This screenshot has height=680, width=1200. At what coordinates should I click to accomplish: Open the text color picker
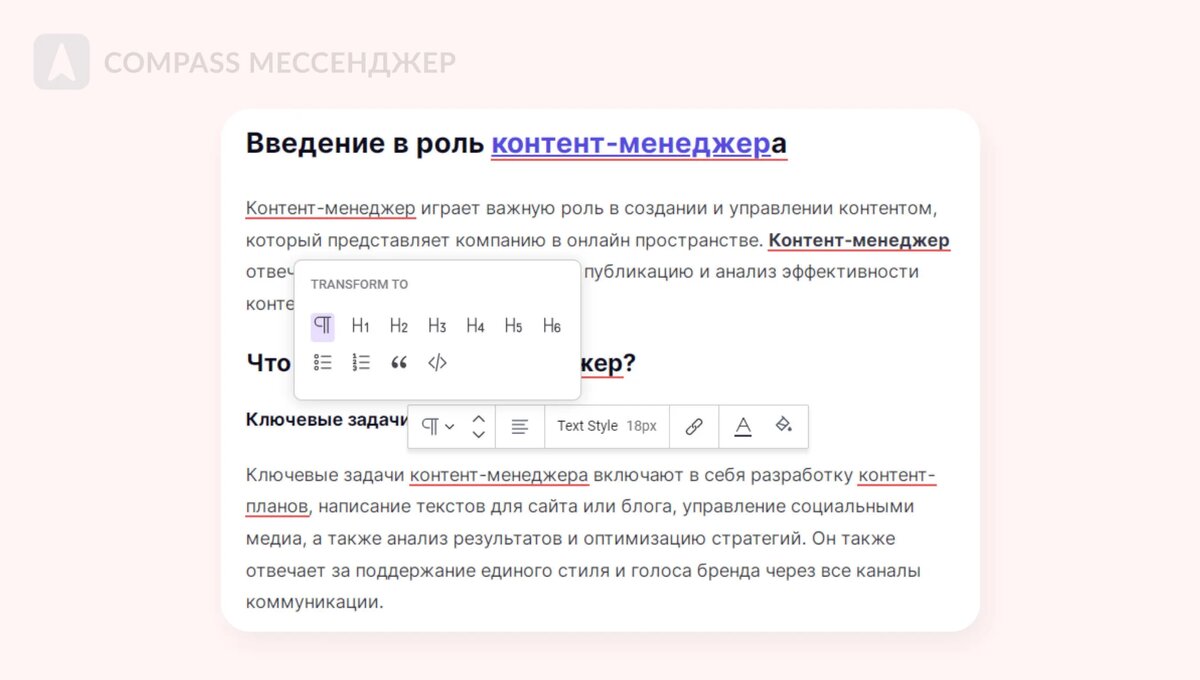click(743, 426)
